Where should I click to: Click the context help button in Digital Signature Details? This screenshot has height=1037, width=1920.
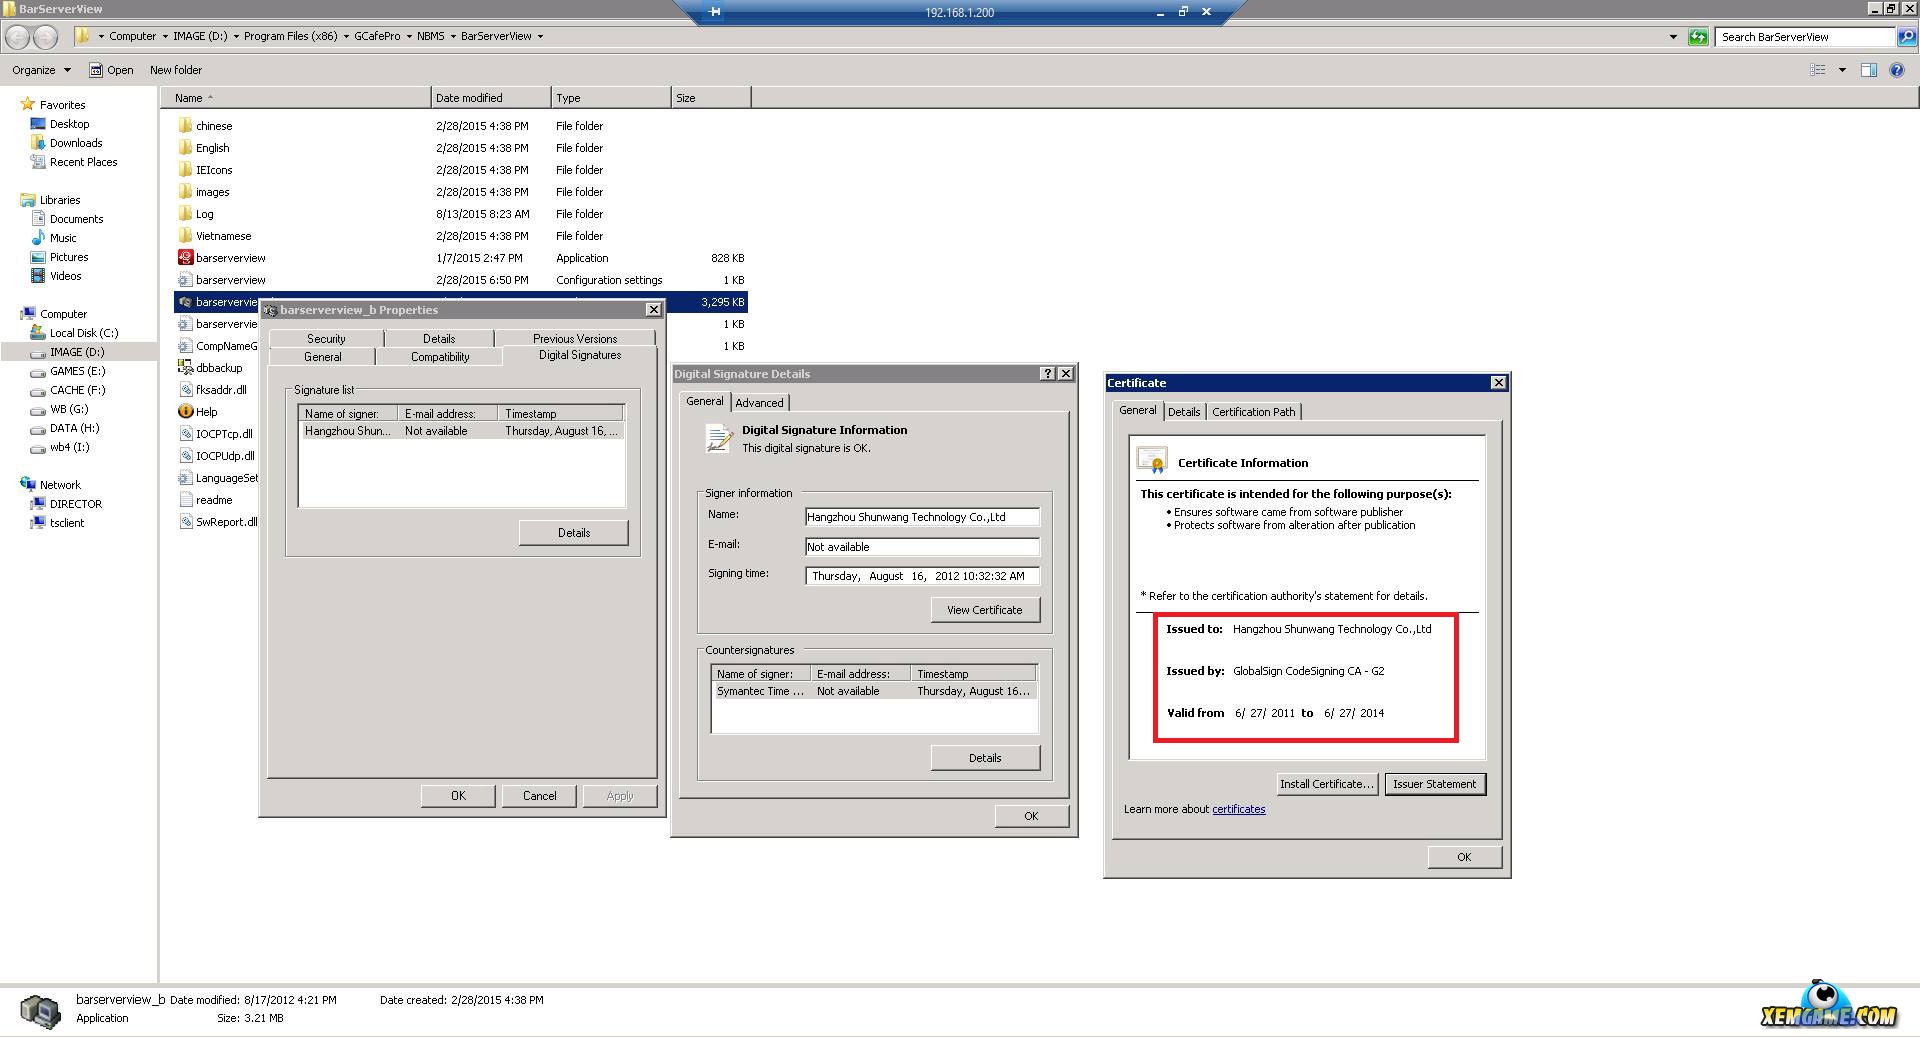tap(1047, 373)
